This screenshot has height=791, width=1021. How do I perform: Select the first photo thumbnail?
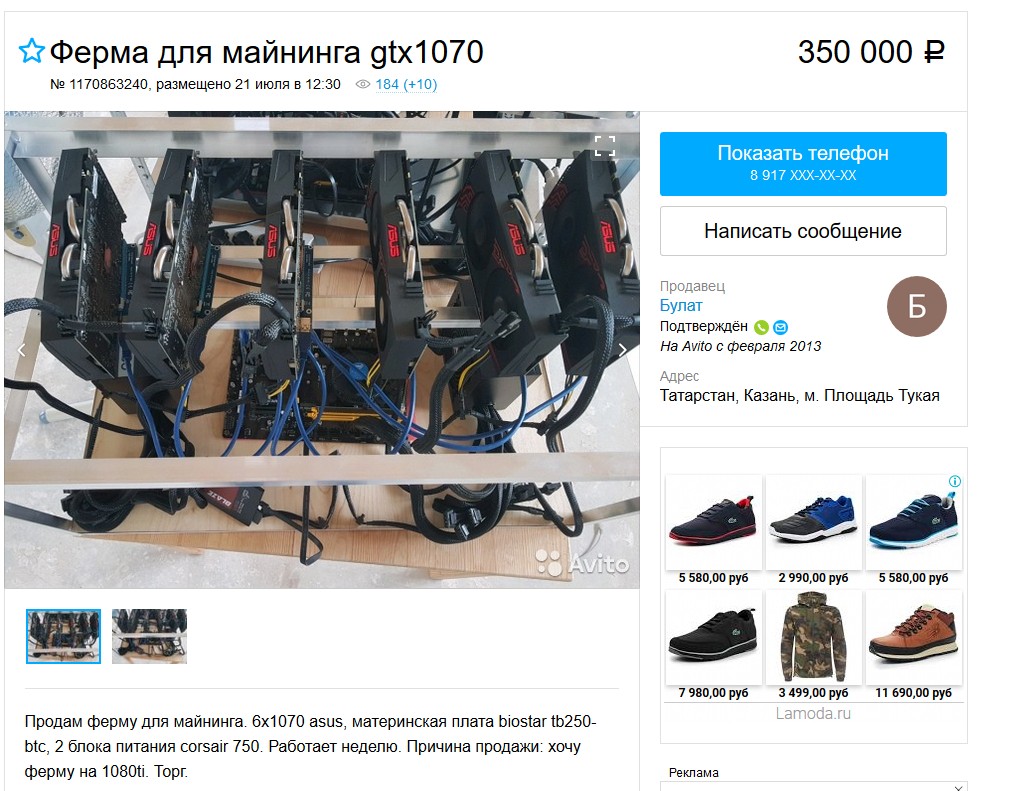63,636
